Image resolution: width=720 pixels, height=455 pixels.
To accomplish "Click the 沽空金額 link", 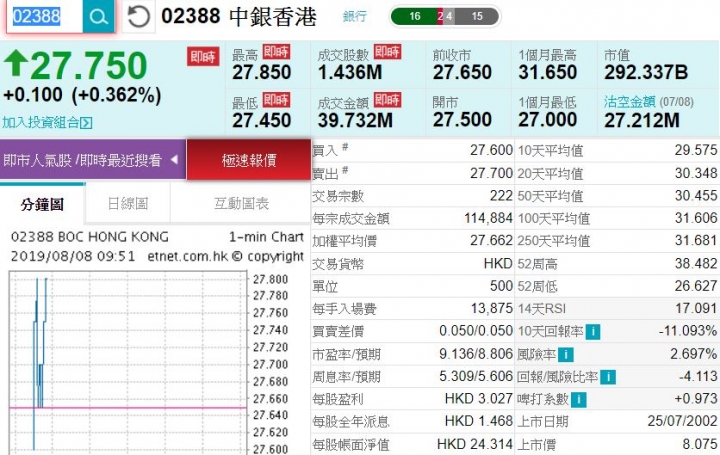I will pyautogui.click(x=630, y=102).
